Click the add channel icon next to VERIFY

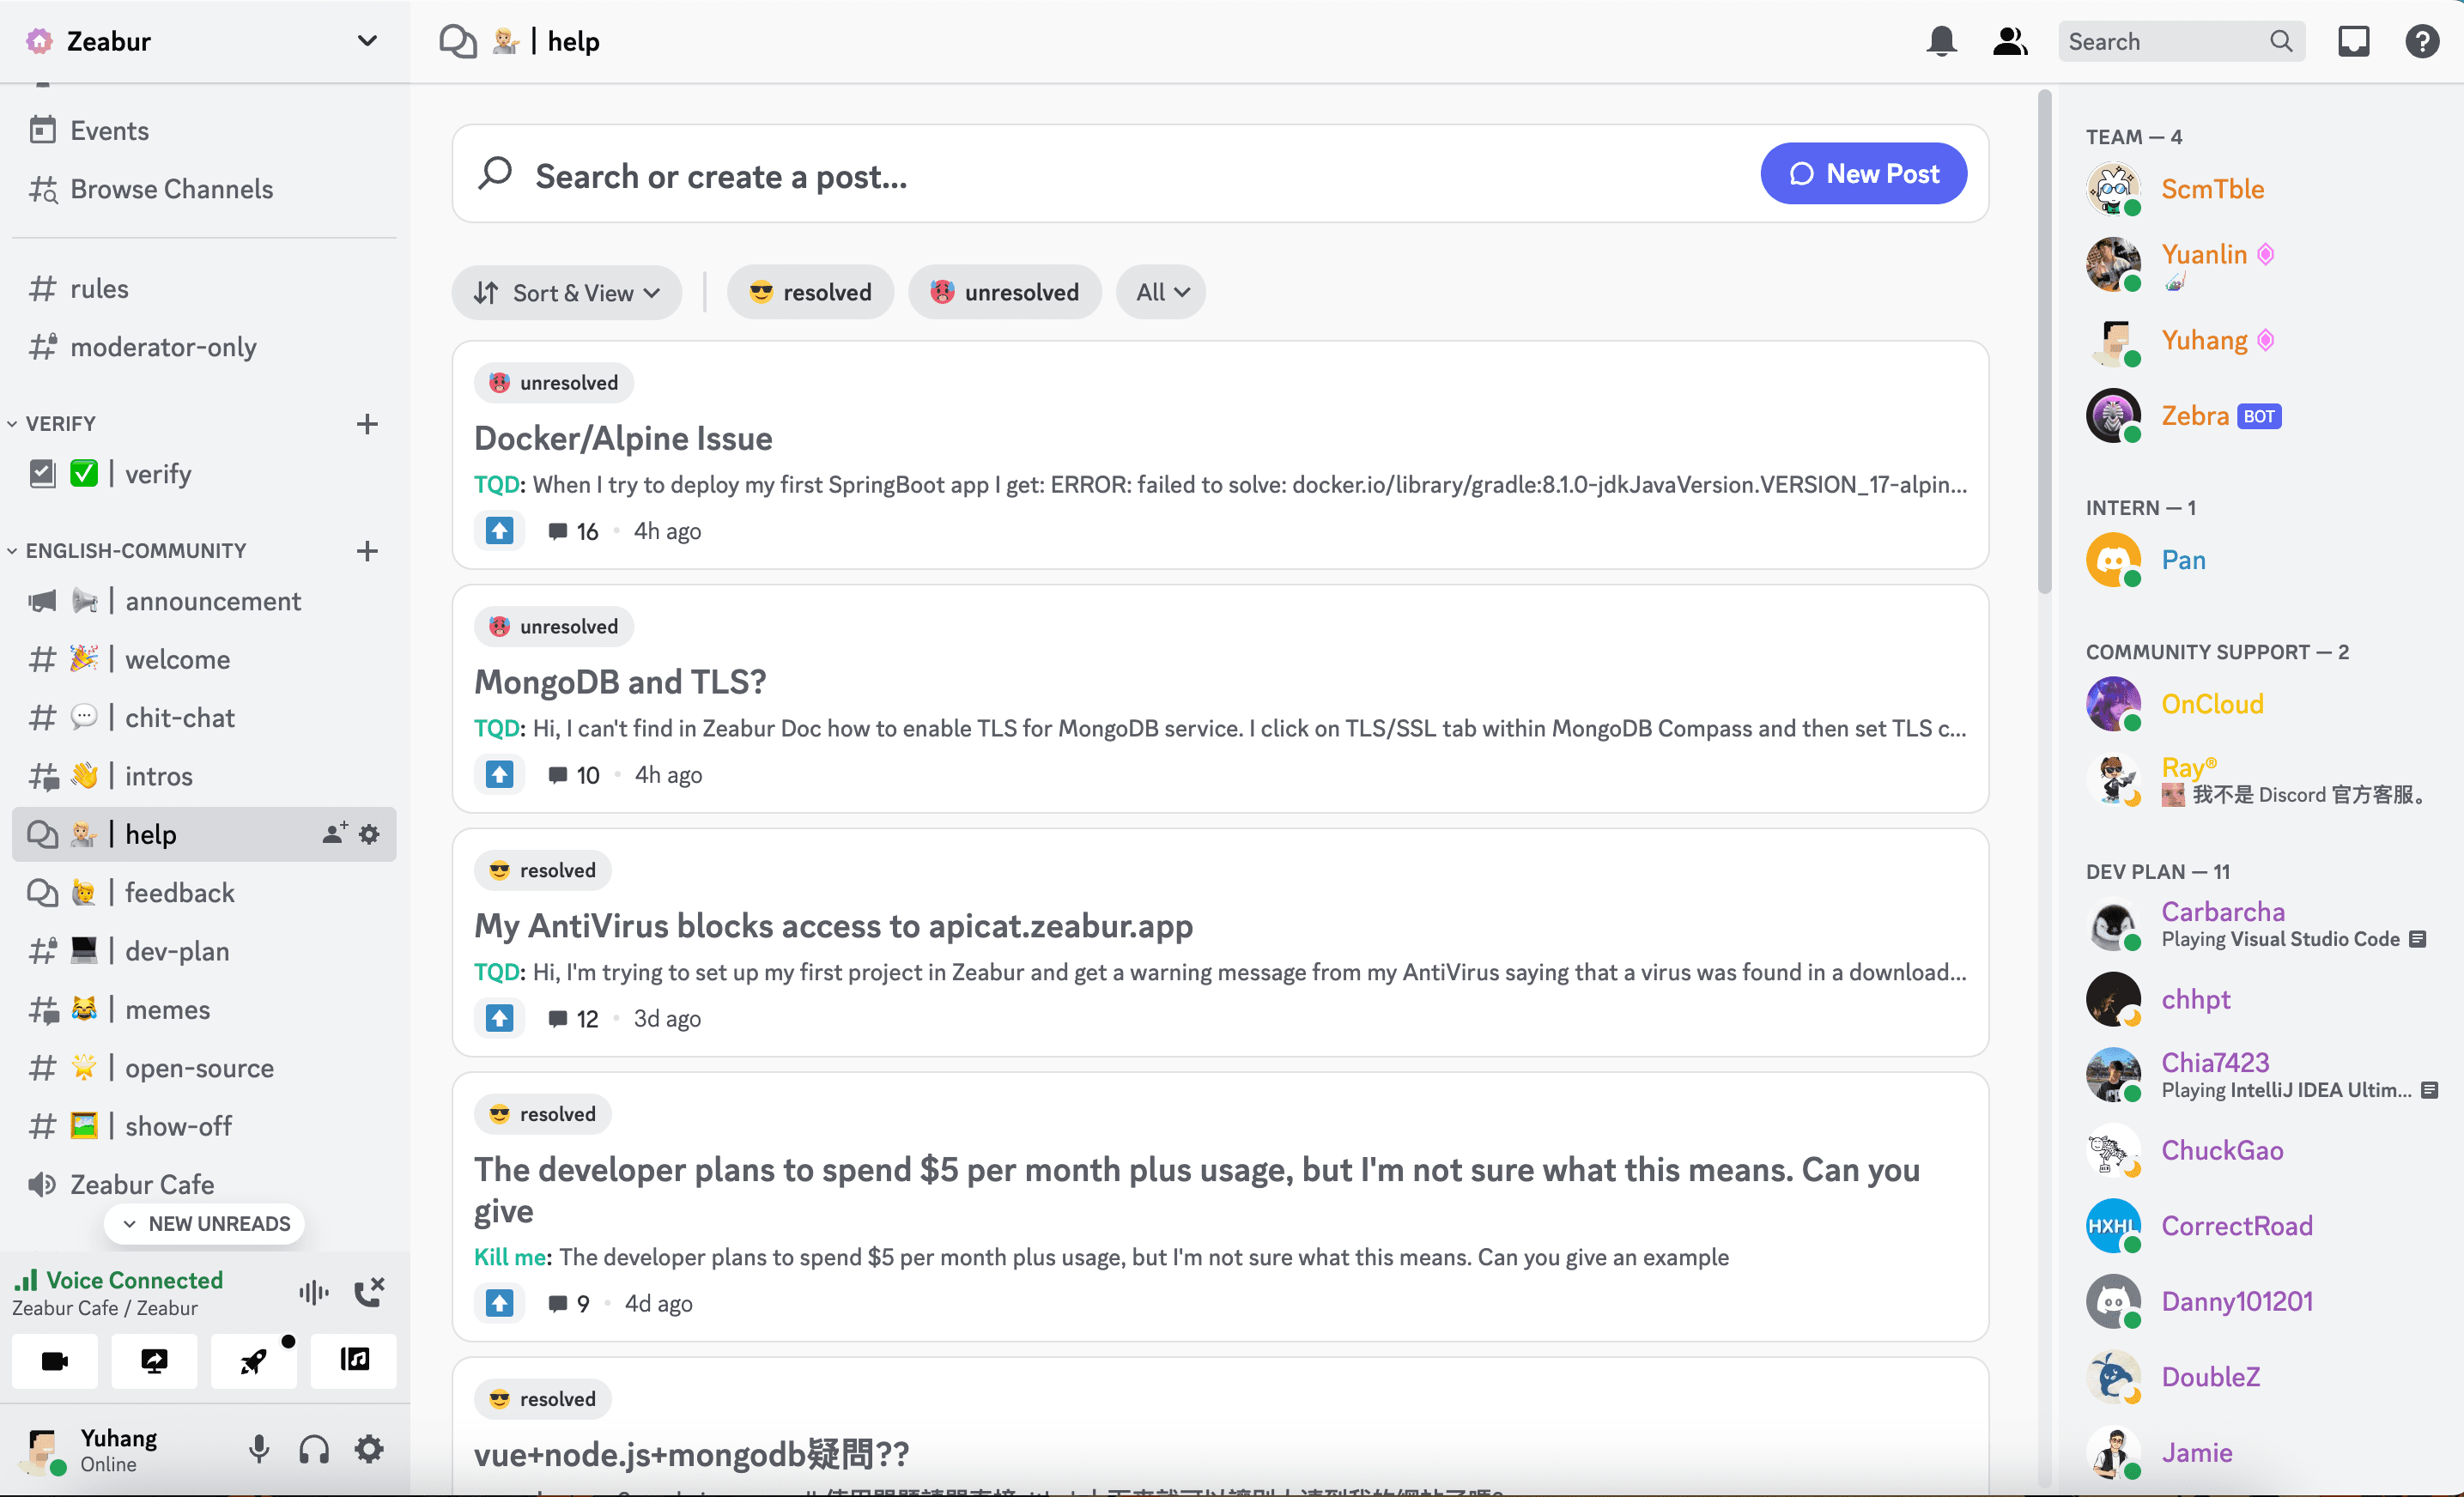pos(367,422)
